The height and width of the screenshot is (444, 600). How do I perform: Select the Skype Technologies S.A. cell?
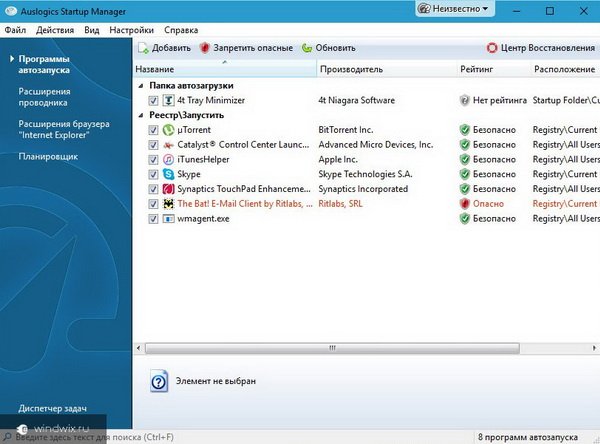365,174
